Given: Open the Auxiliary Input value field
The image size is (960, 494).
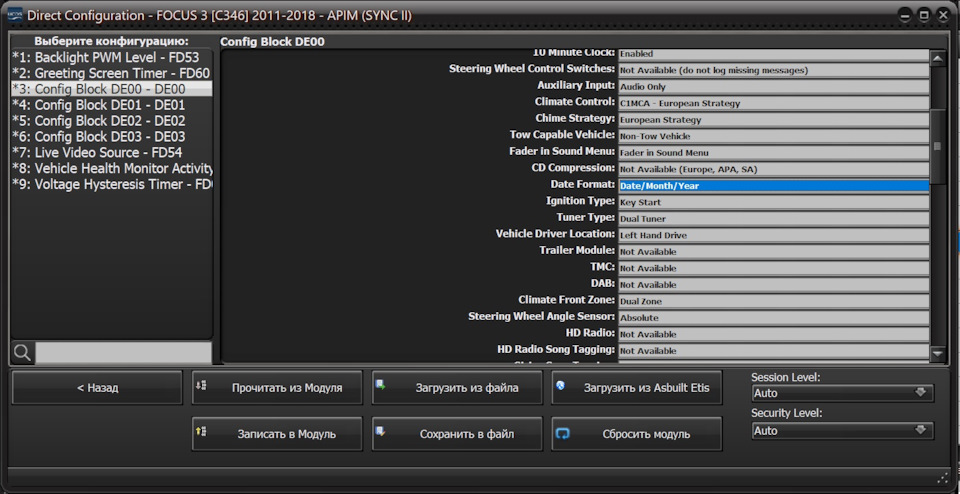Looking at the screenshot, I should pos(773,86).
